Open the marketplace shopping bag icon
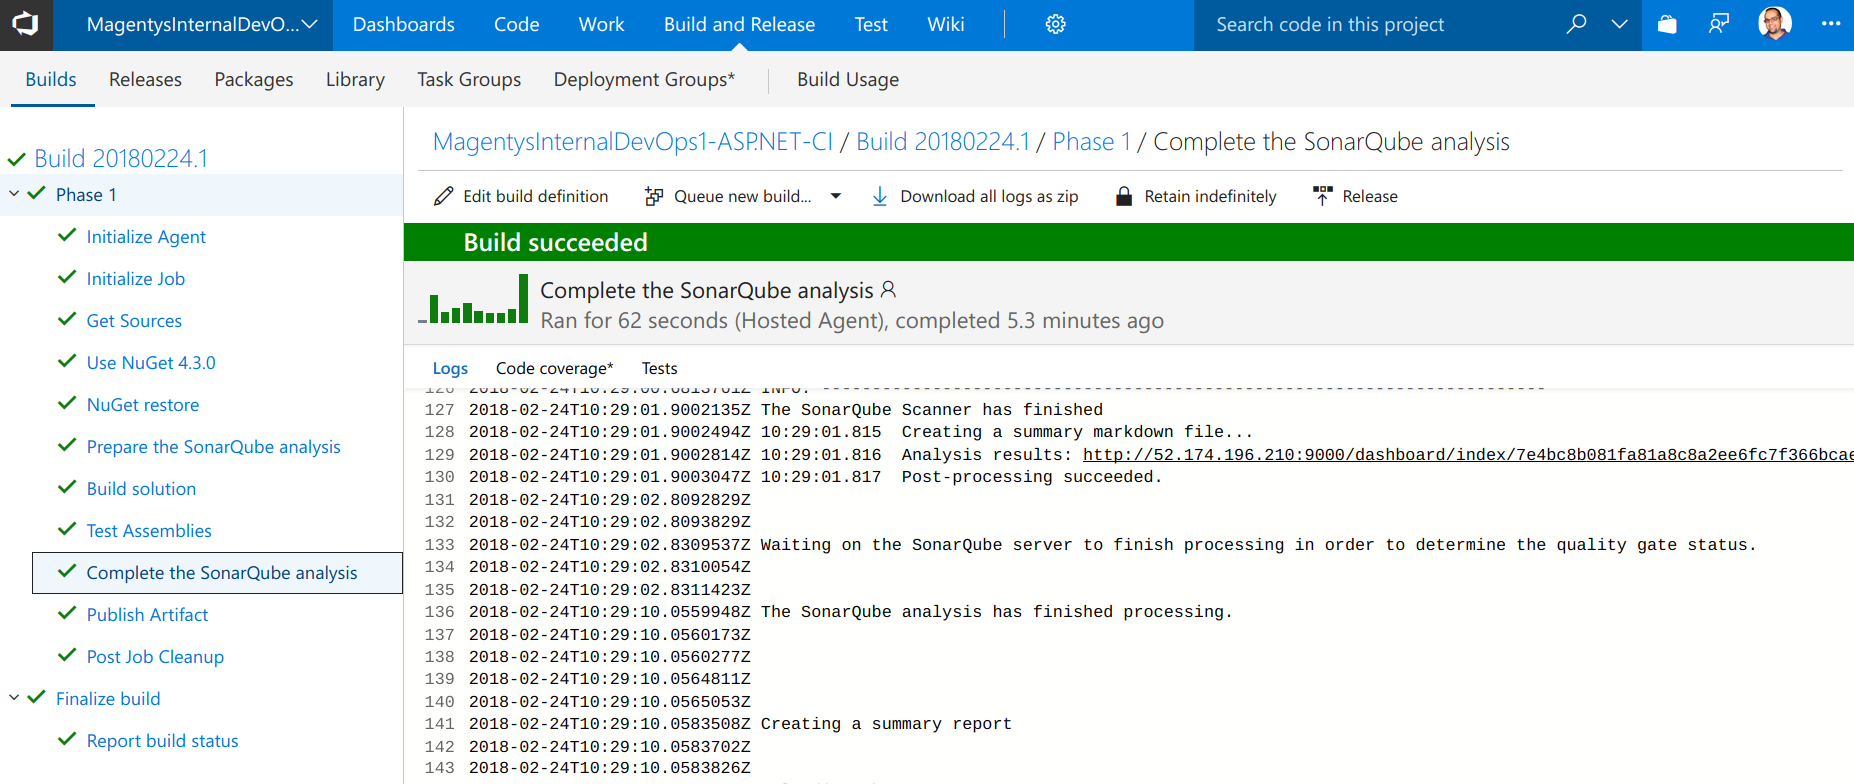Viewport: 1854px width, 784px height. tap(1667, 25)
